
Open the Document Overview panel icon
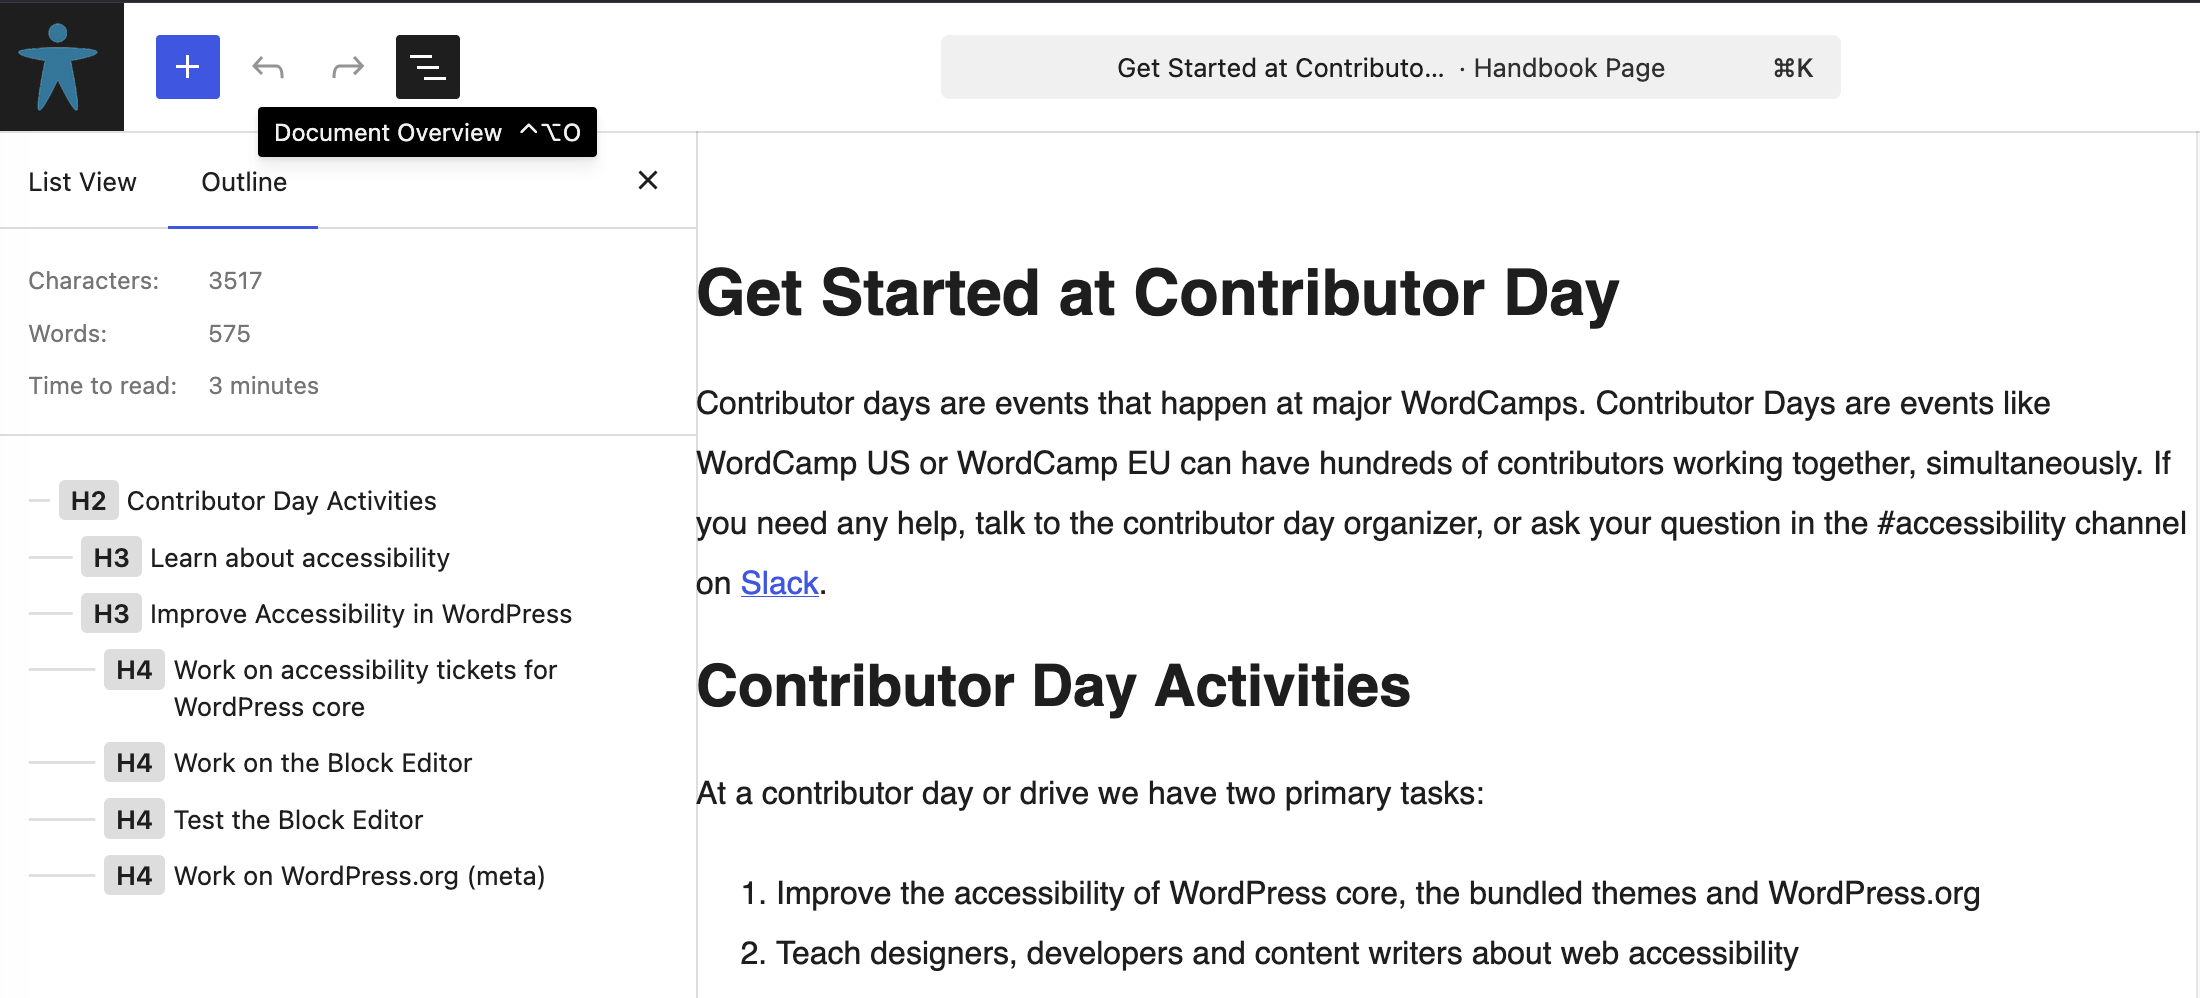tap(427, 67)
